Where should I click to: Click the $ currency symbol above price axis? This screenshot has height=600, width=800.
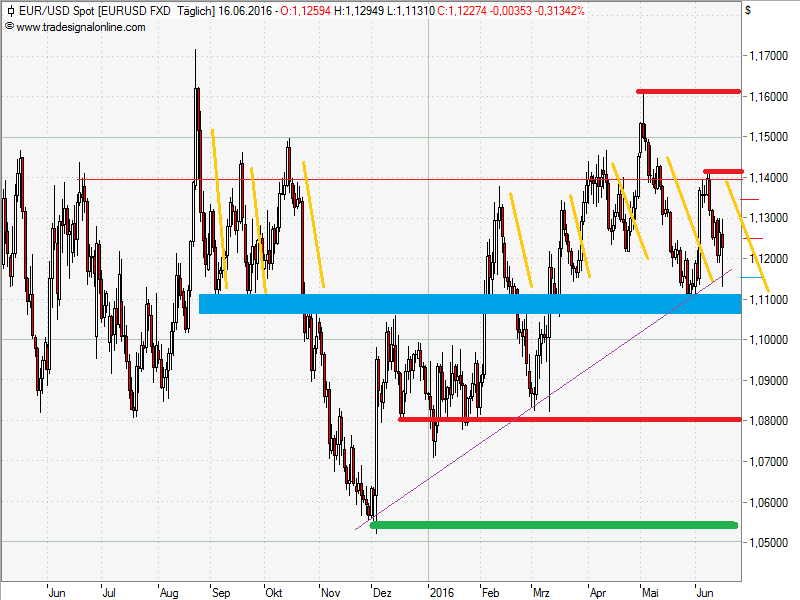[748, 10]
